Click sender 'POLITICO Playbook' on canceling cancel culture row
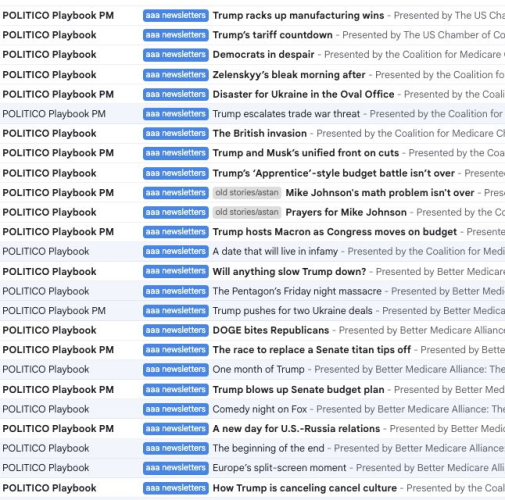 pos(49,488)
